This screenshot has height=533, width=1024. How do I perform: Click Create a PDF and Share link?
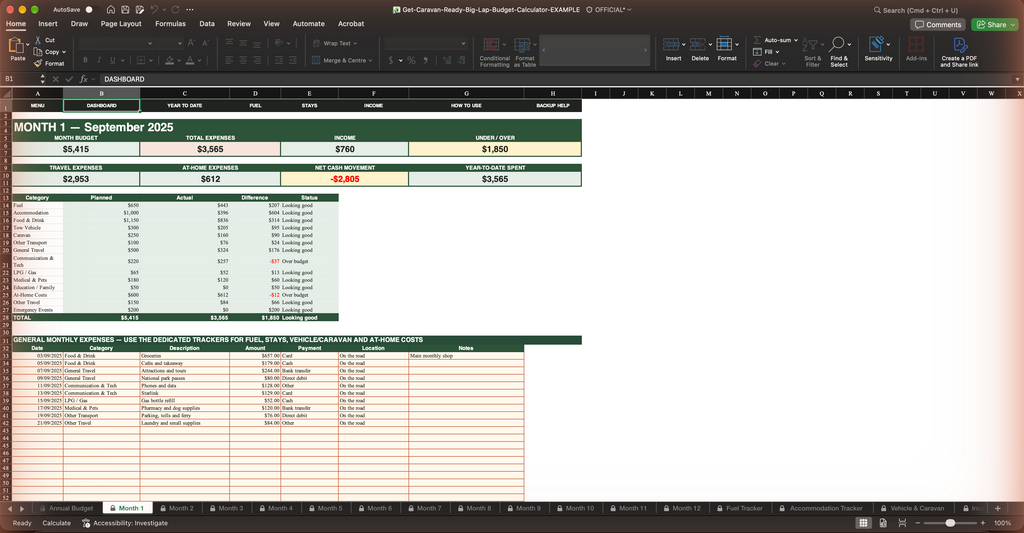coord(959,52)
